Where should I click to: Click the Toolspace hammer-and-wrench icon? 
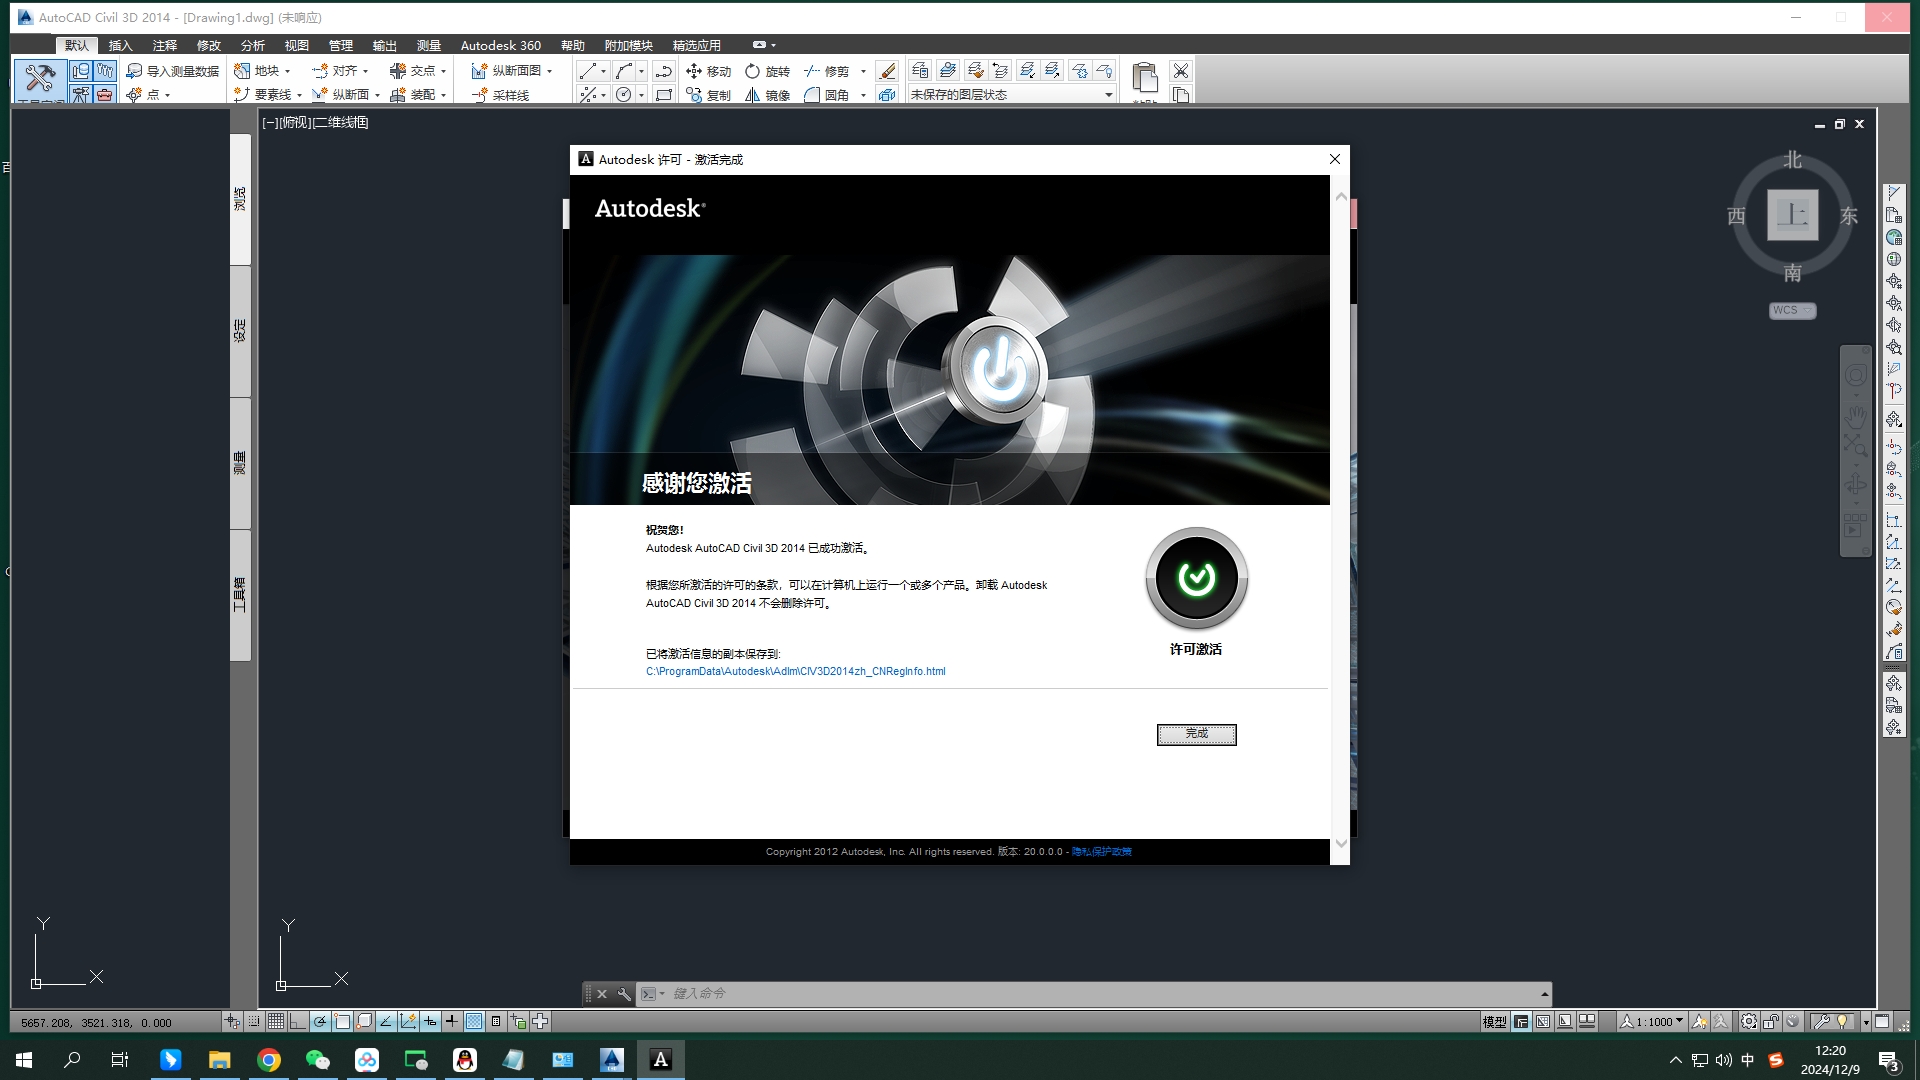40,78
